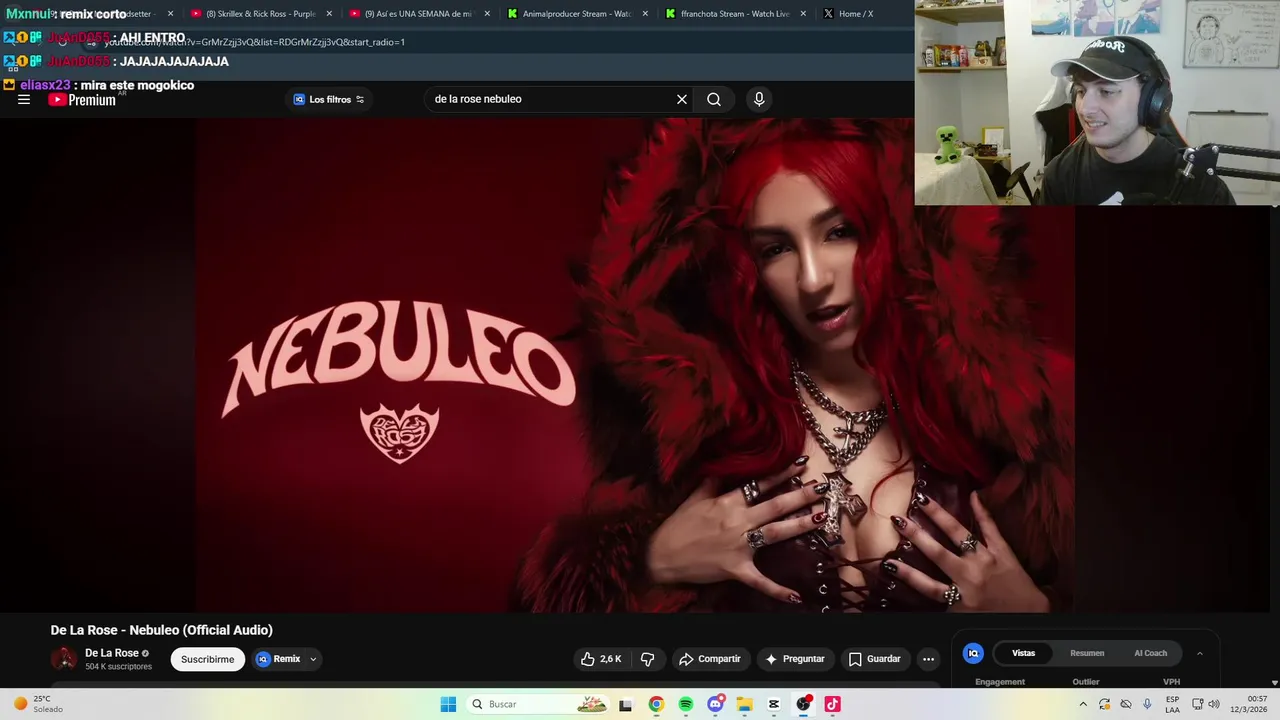This screenshot has width=1280, height=720.
Task: Open De La Rose channel name link
Action: pyautogui.click(x=112, y=653)
